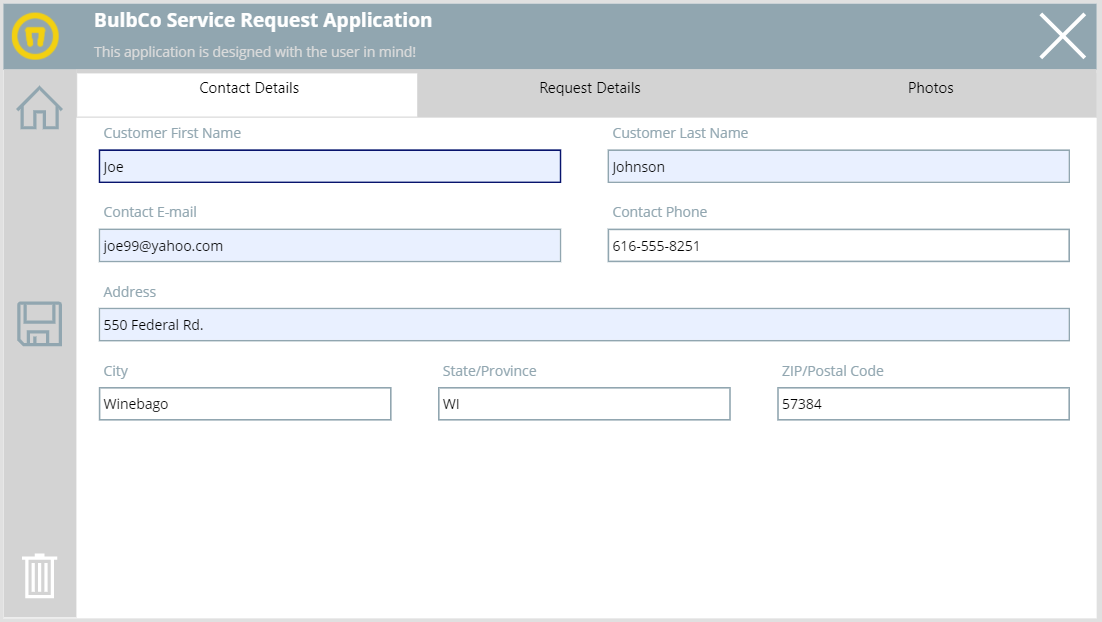Click the 'ZIP/Postal Code' label

(832, 371)
